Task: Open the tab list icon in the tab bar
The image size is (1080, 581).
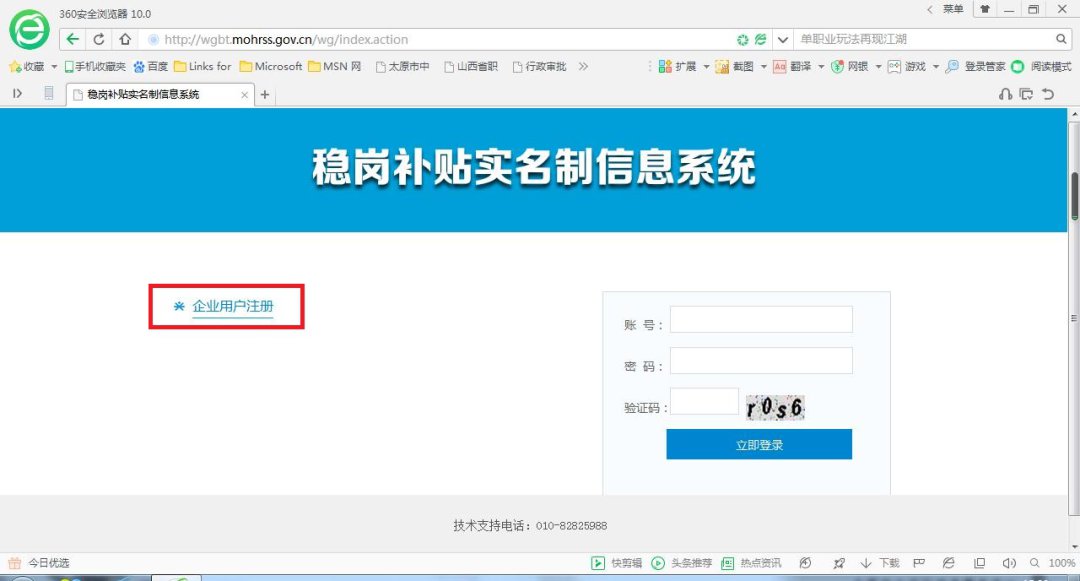Action: point(1026,94)
